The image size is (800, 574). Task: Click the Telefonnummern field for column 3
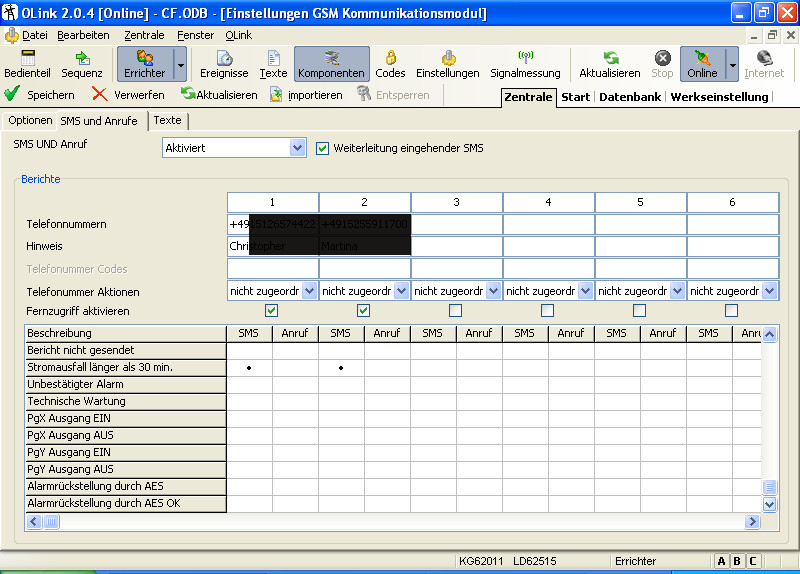tap(456, 224)
